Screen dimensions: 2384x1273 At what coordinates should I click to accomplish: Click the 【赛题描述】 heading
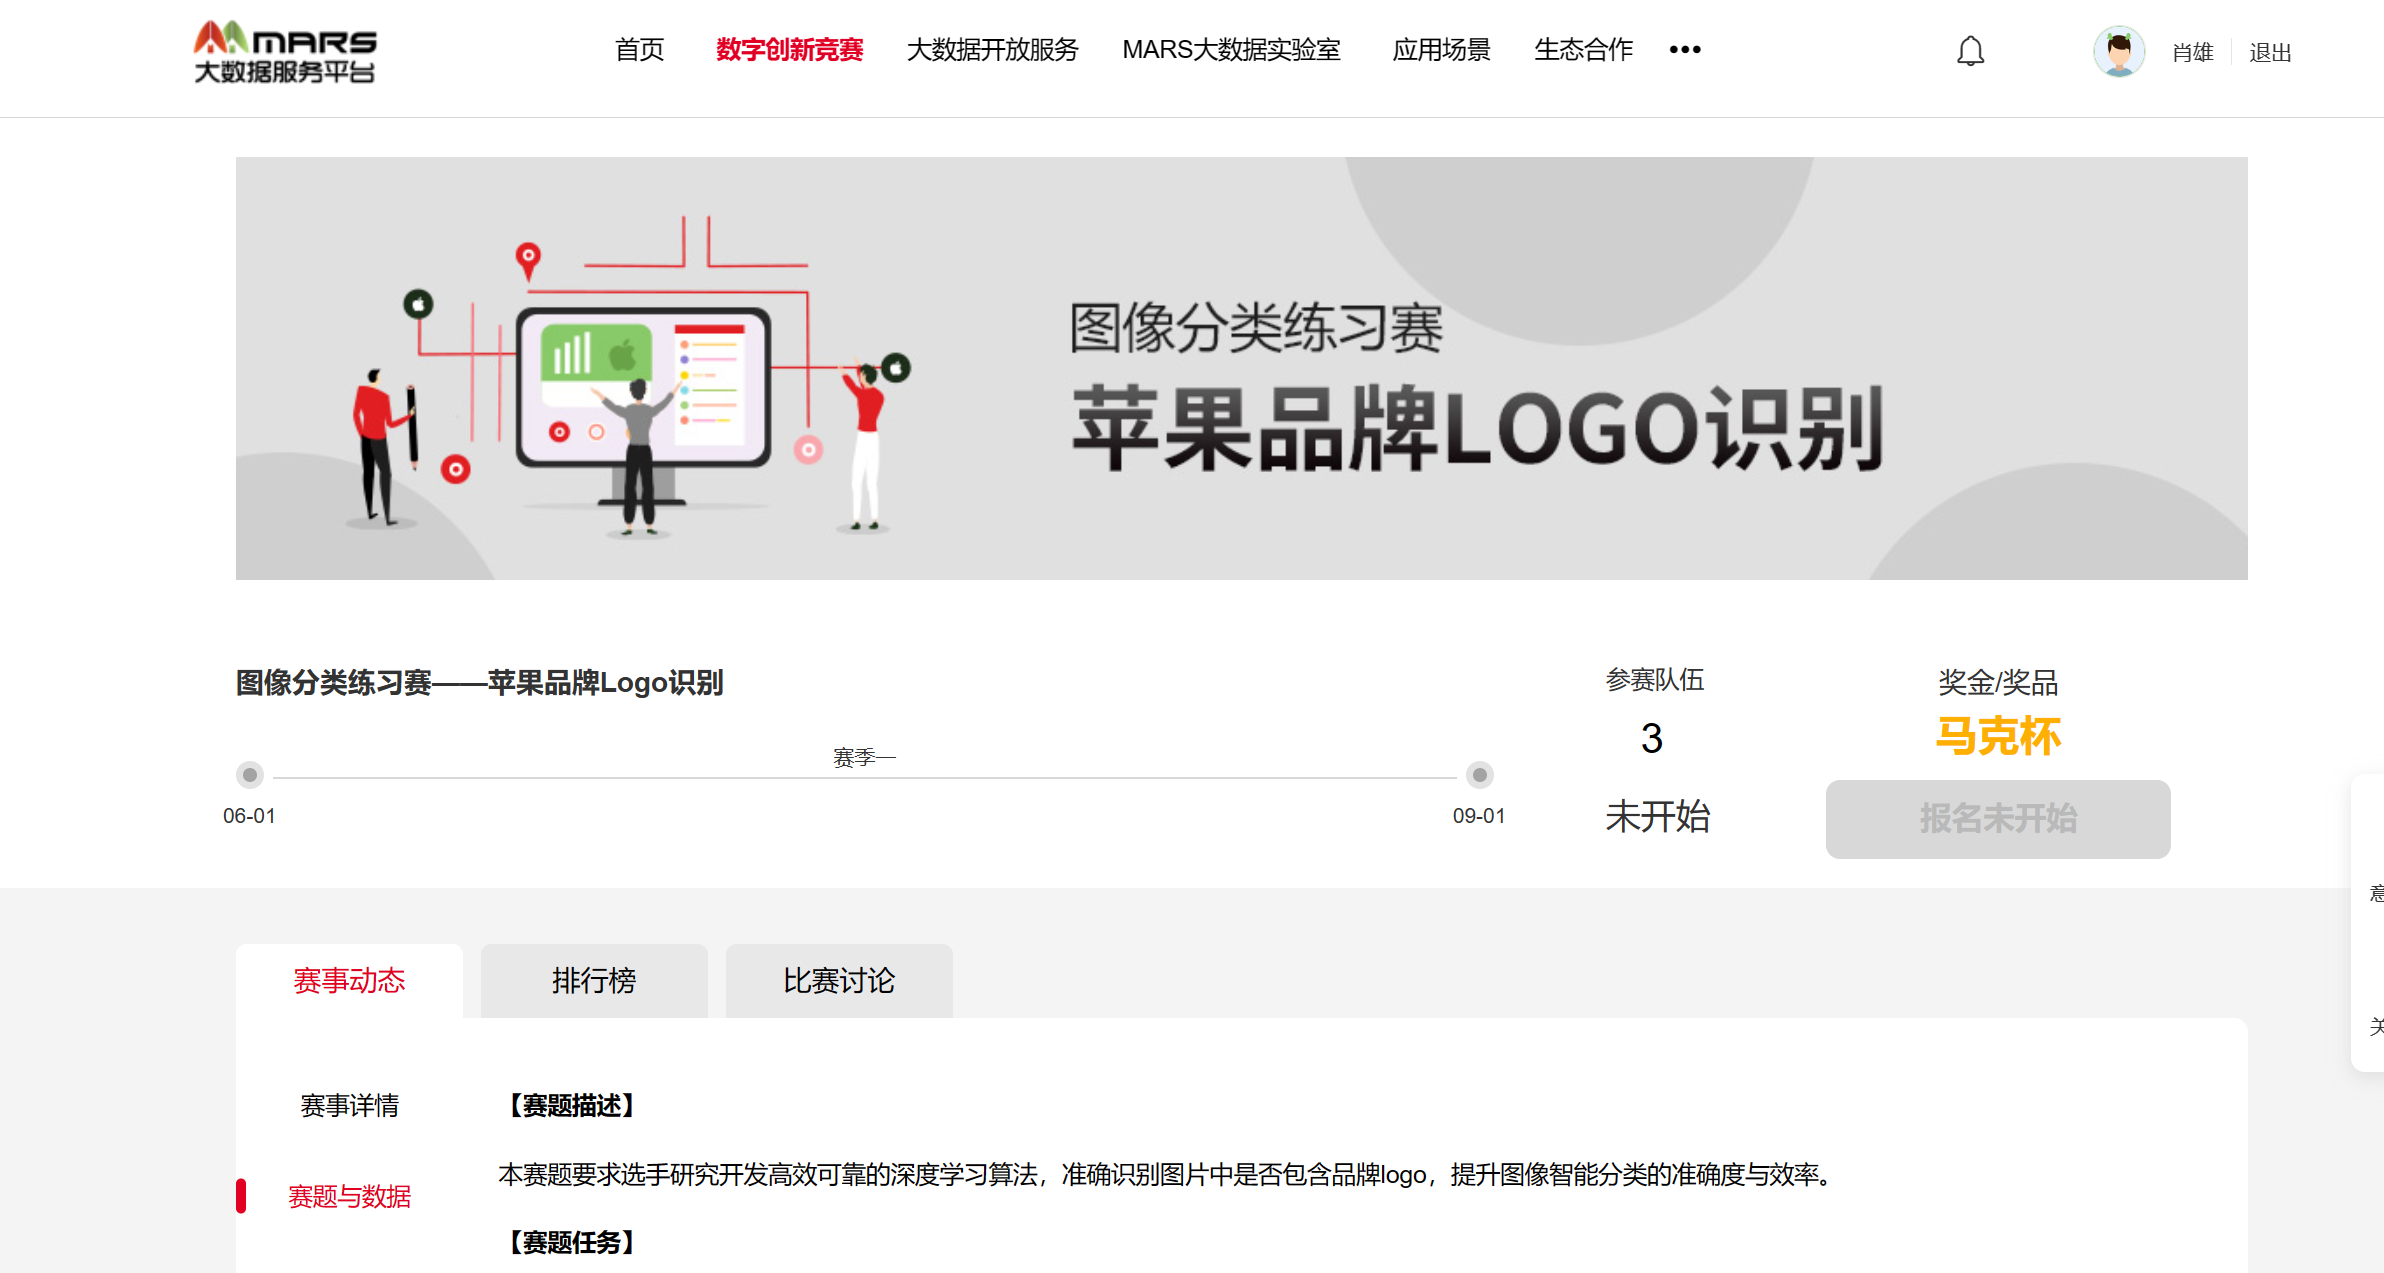point(572,1105)
